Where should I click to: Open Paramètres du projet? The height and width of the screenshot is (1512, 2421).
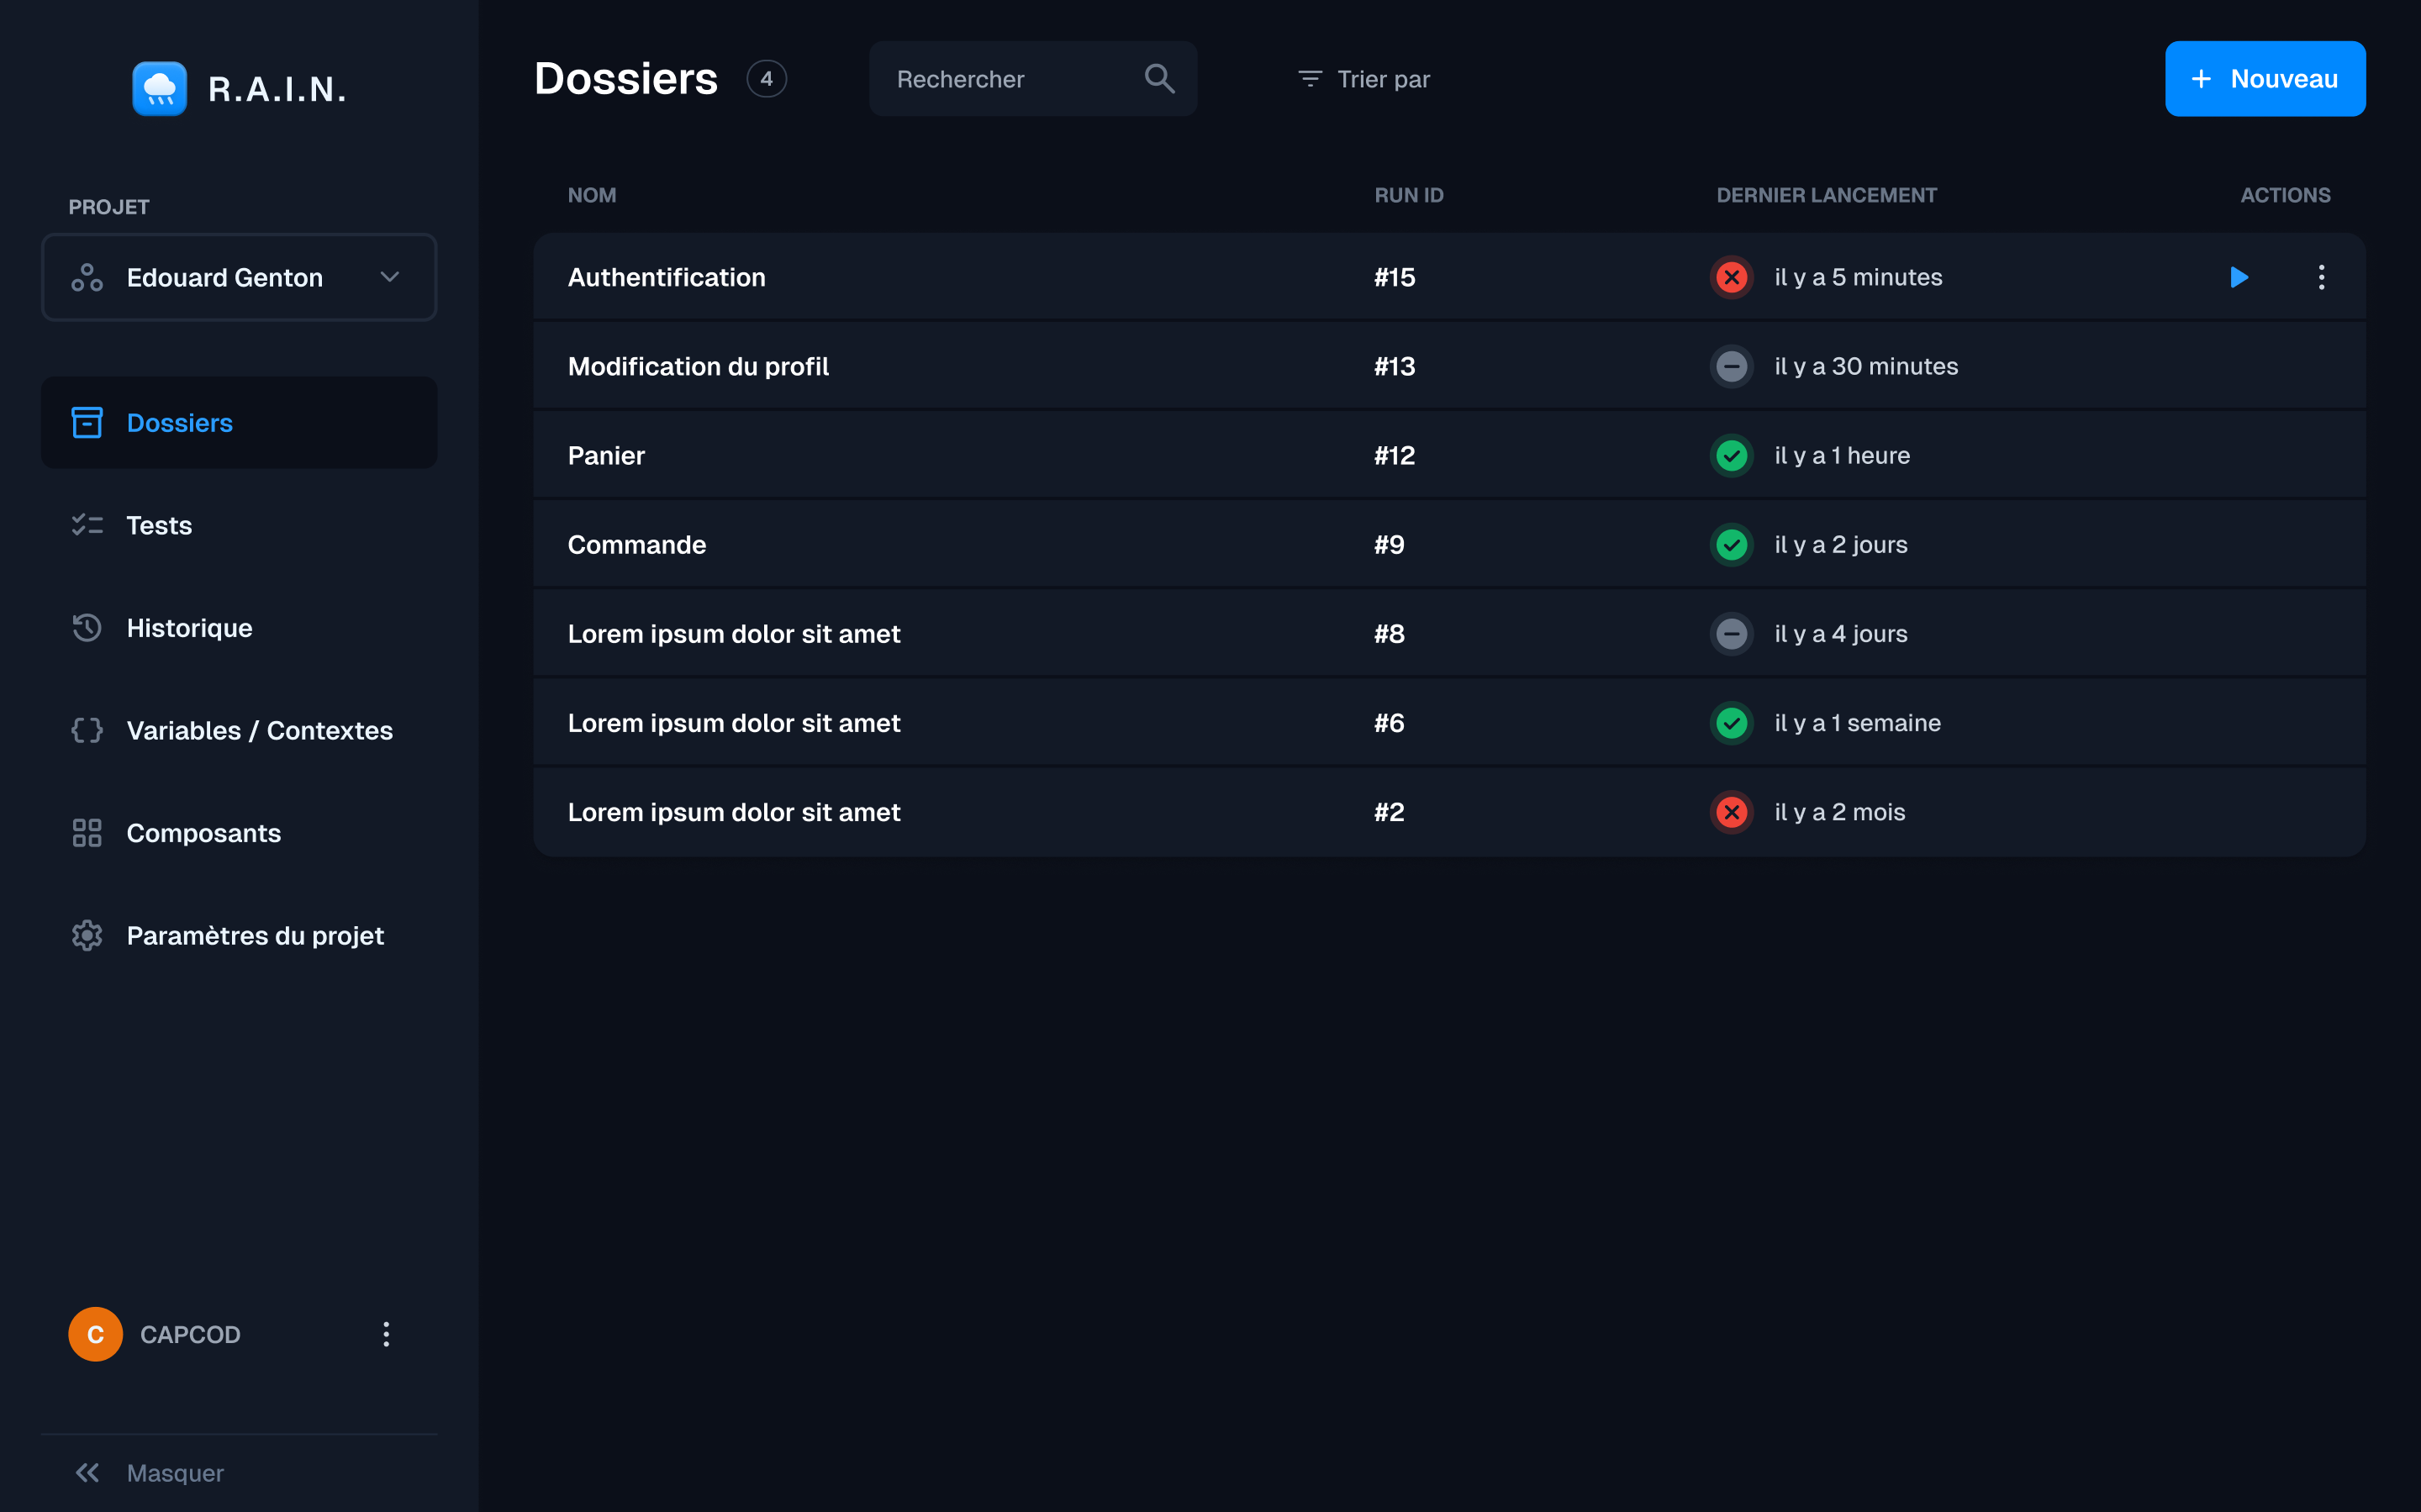coord(239,935)
